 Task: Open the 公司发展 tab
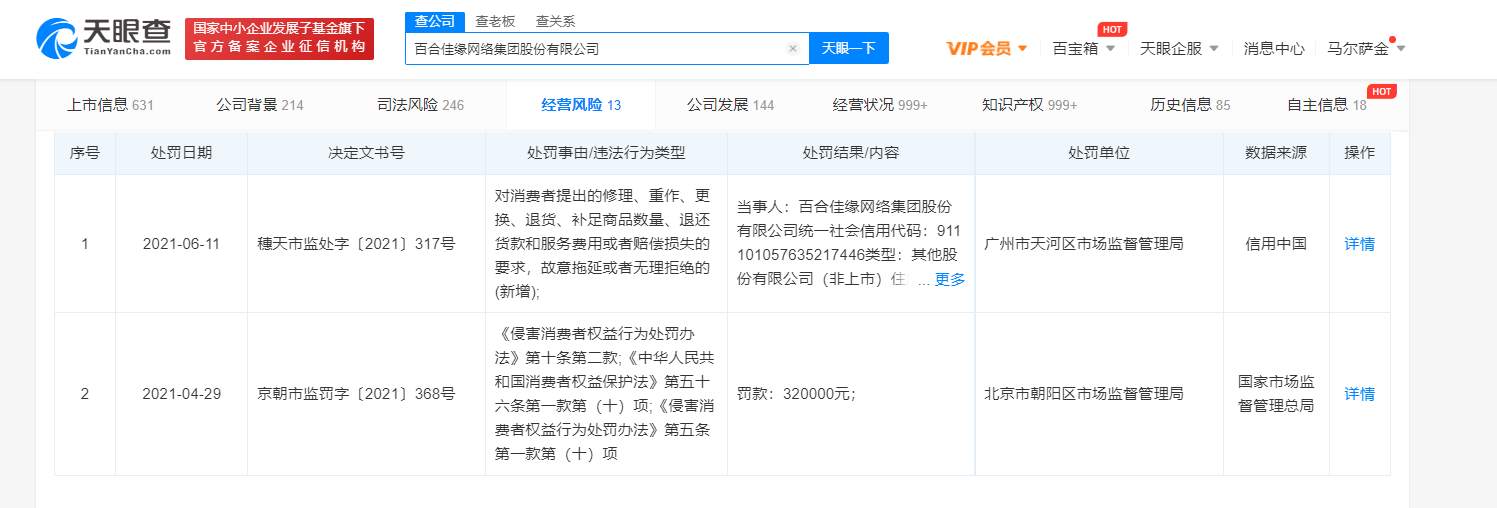tap(730, 105)
